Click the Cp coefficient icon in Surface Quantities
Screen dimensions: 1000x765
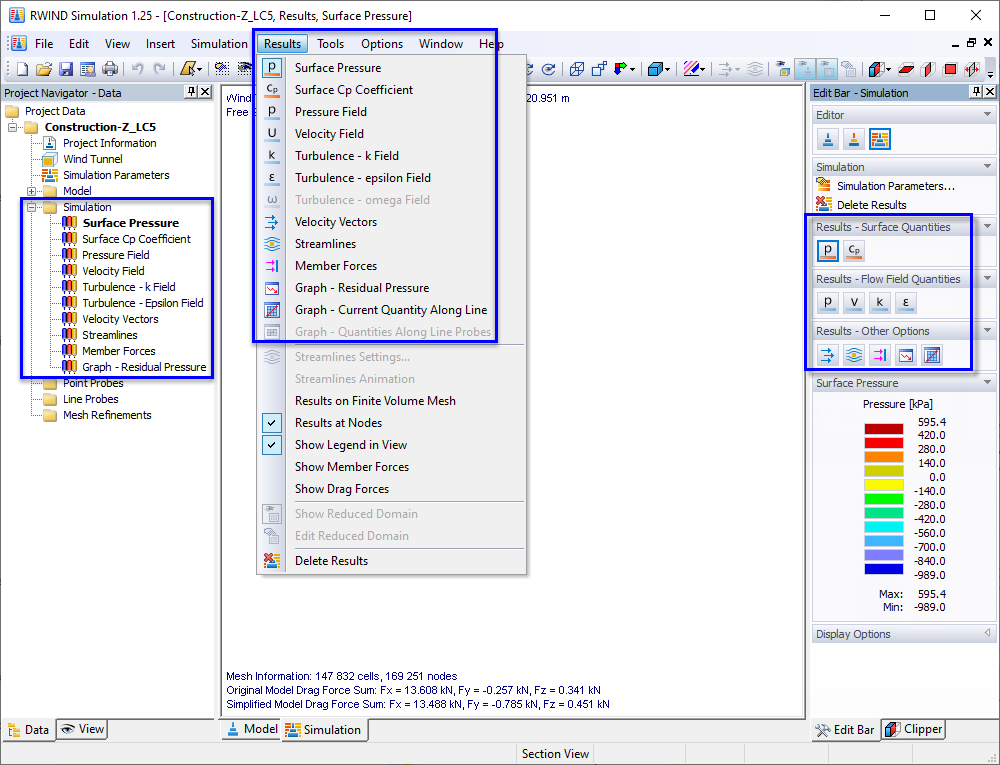click(854, 251)
